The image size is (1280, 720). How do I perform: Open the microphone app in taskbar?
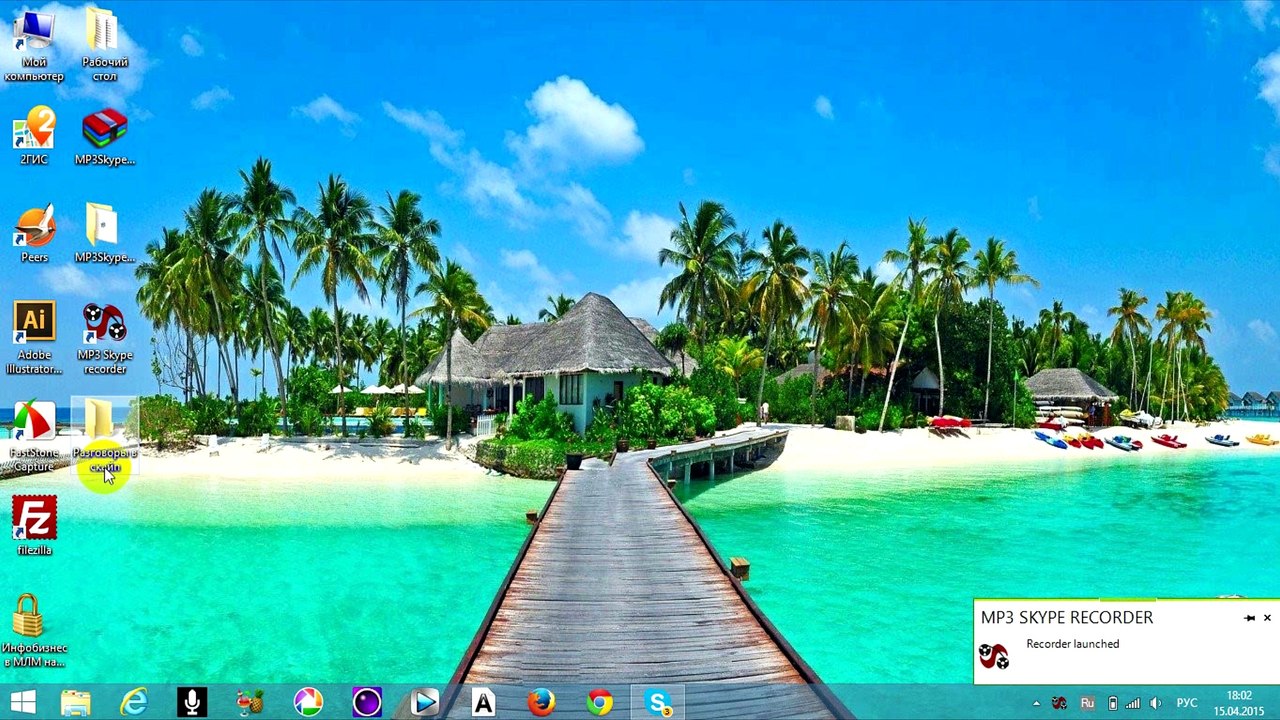click(x=192, y=702)
